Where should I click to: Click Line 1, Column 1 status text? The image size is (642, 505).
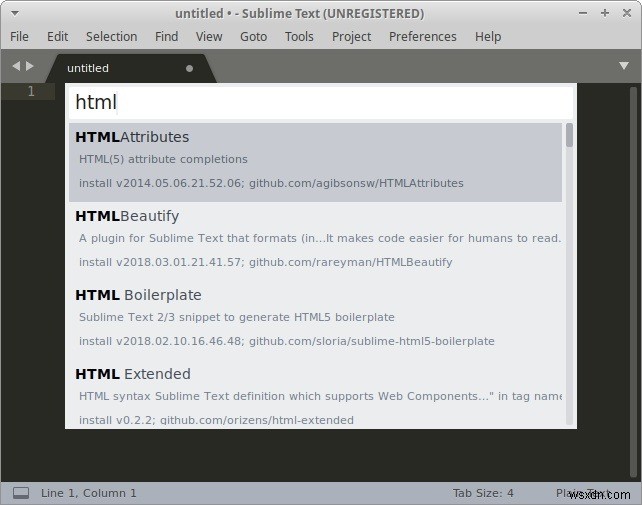click(88, 493)
